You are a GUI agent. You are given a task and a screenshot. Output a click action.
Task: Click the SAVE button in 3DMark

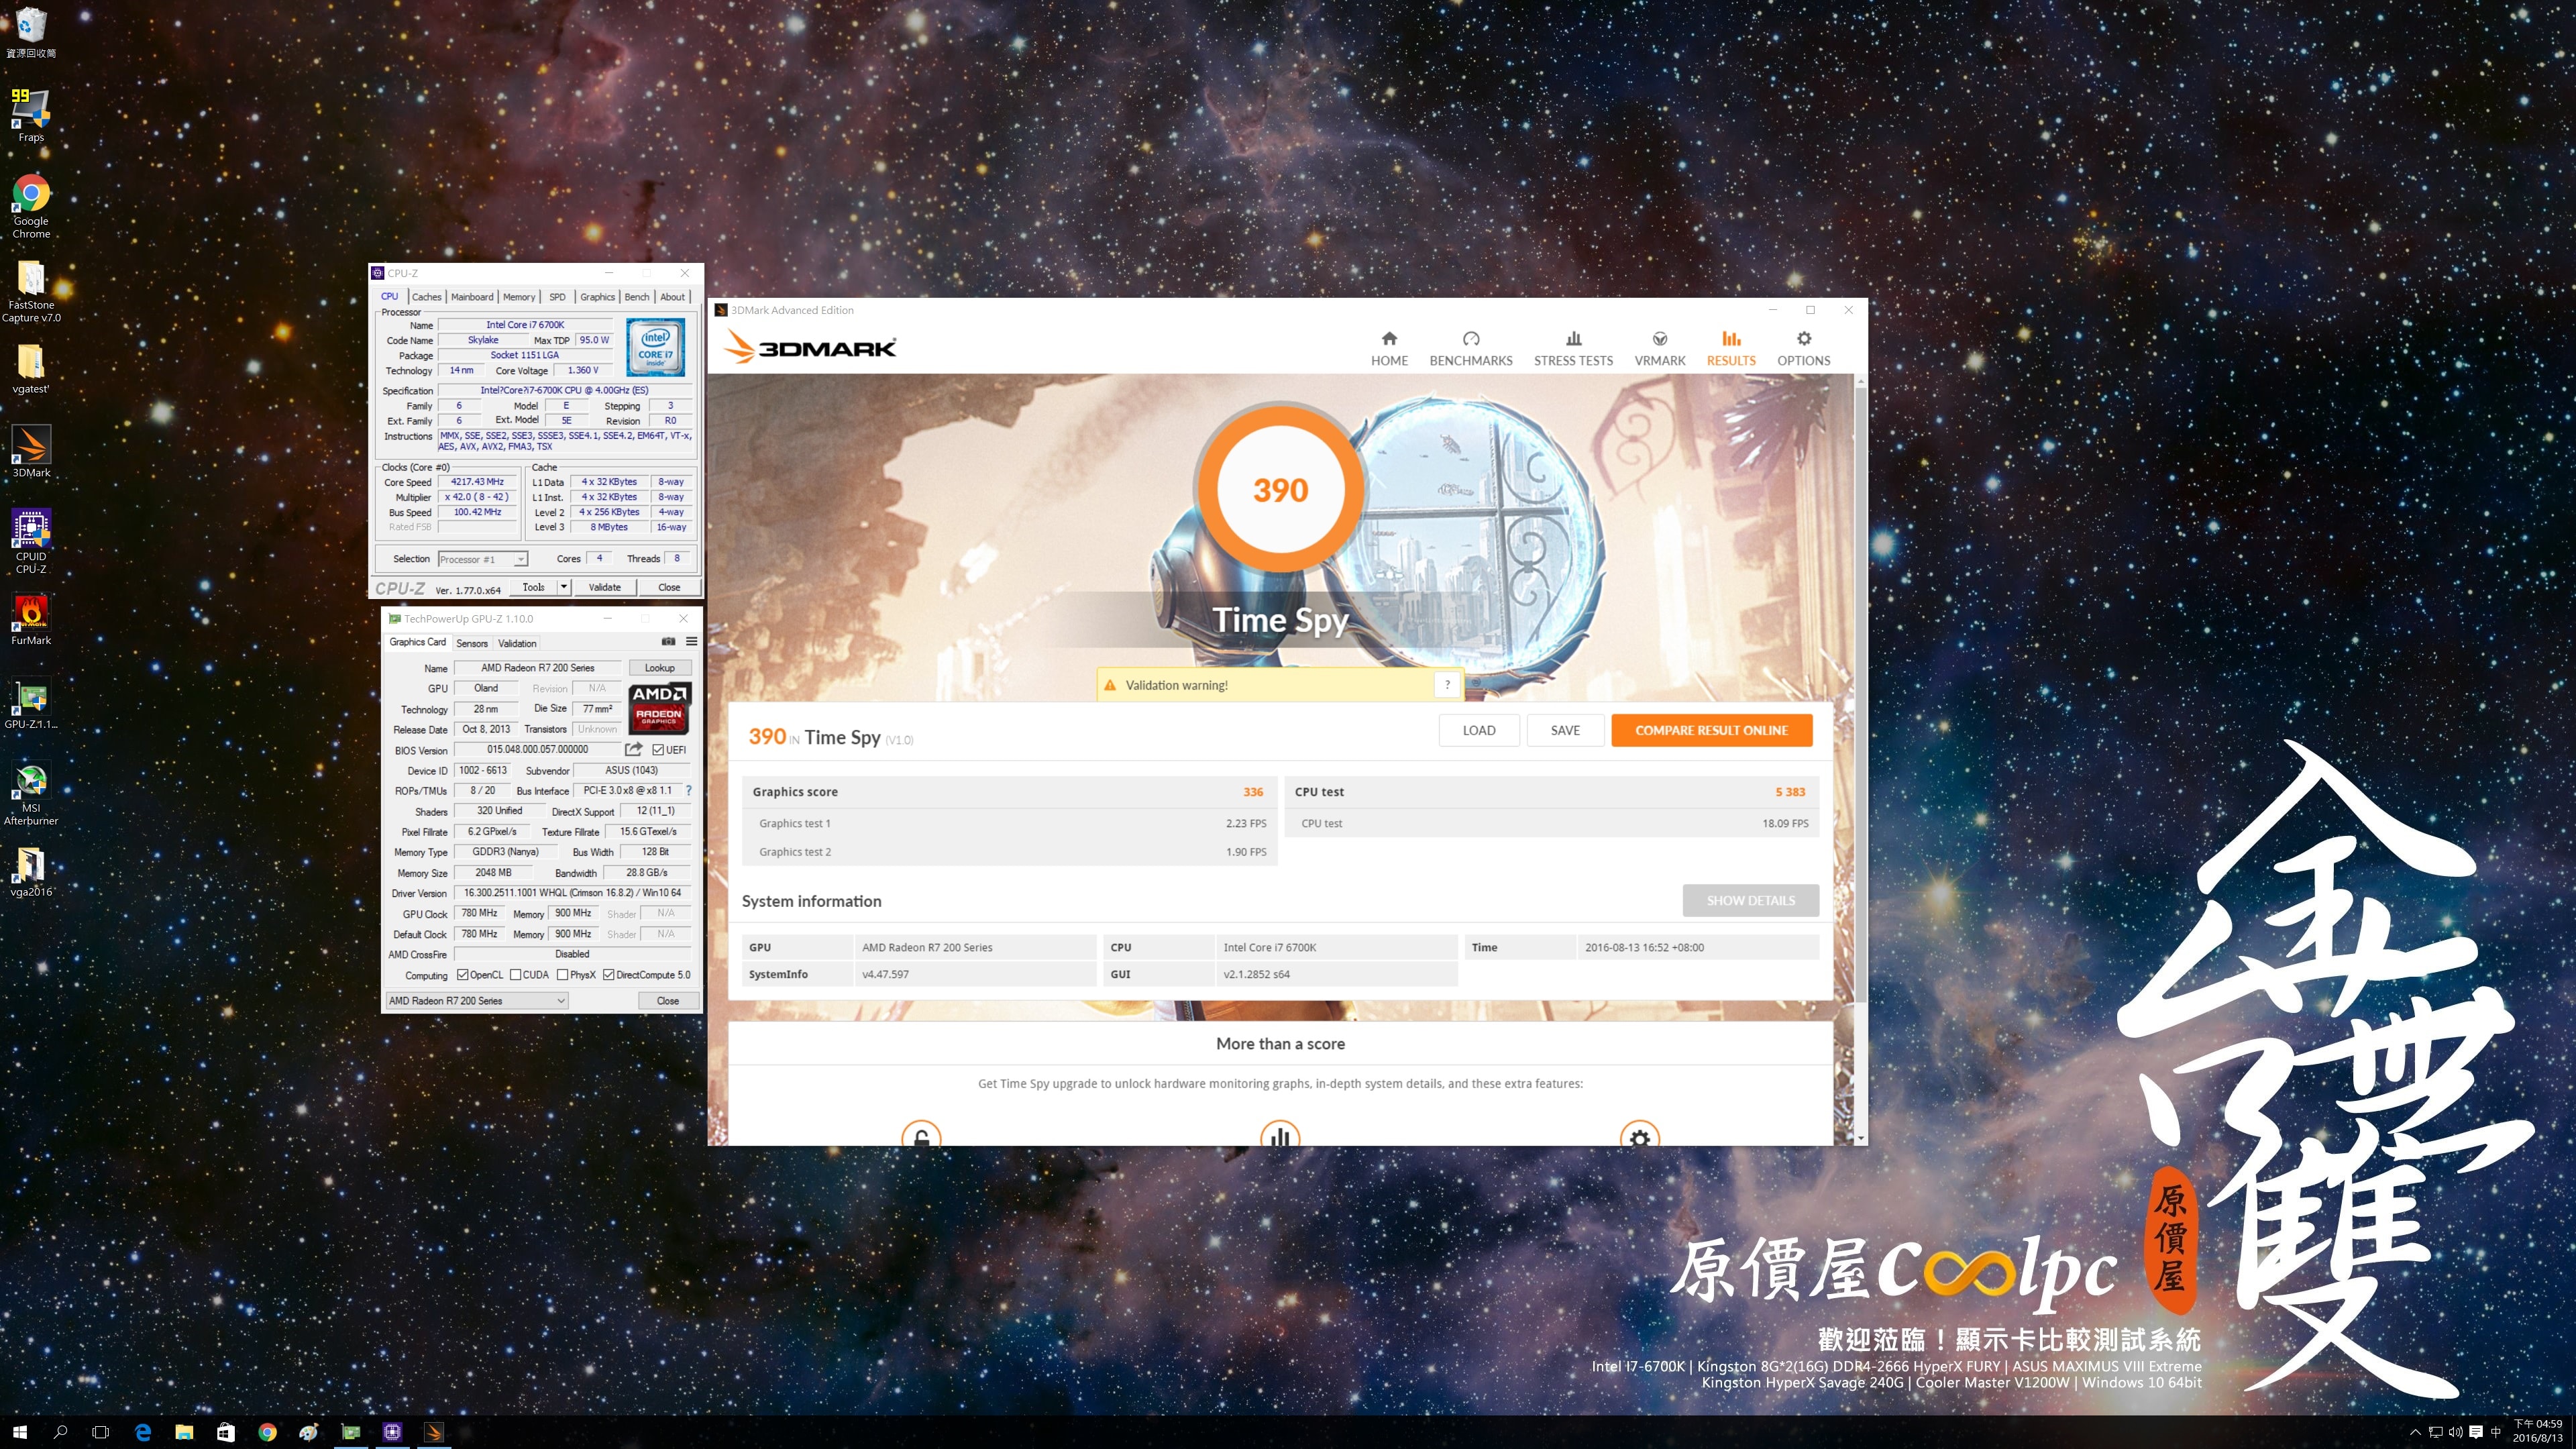pos(1565,730)
